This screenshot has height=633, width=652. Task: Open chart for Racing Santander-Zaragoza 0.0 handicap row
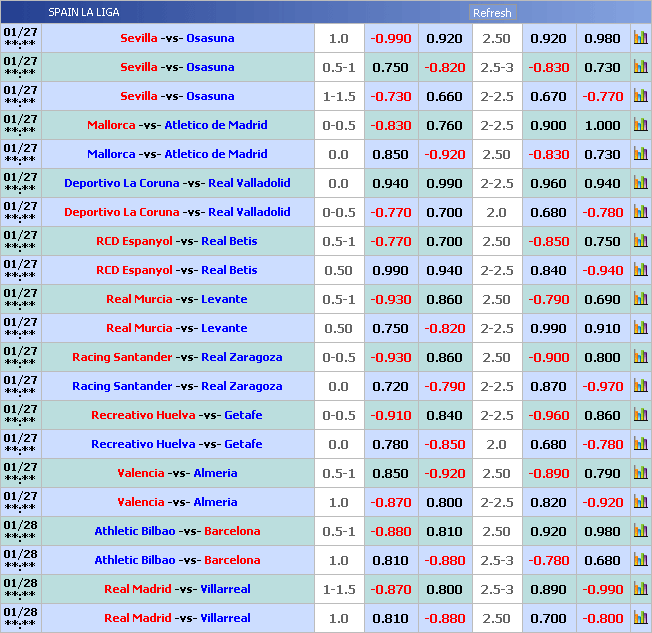[640, 386]
